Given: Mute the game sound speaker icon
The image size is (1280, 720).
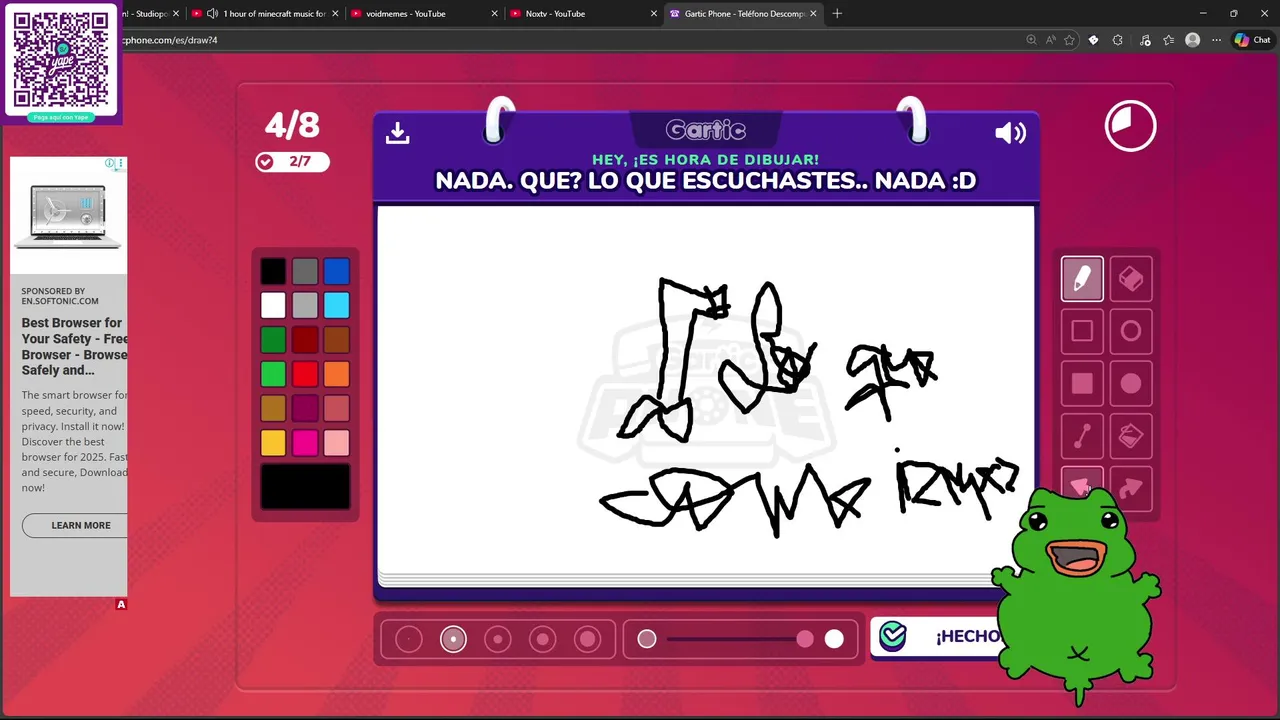Looking at the screenshot, I should (1010, 133).
